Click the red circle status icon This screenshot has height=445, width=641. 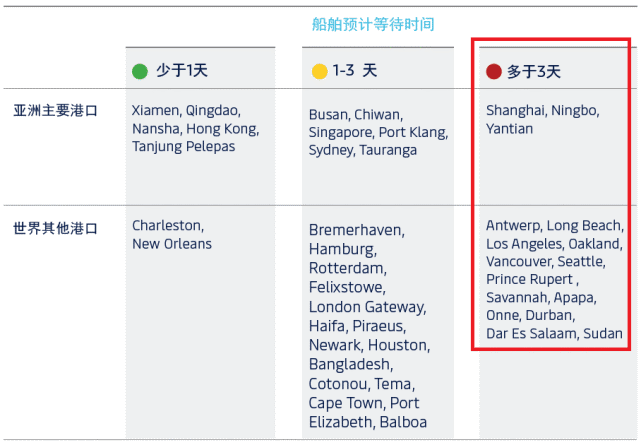(x=494, y=72)
